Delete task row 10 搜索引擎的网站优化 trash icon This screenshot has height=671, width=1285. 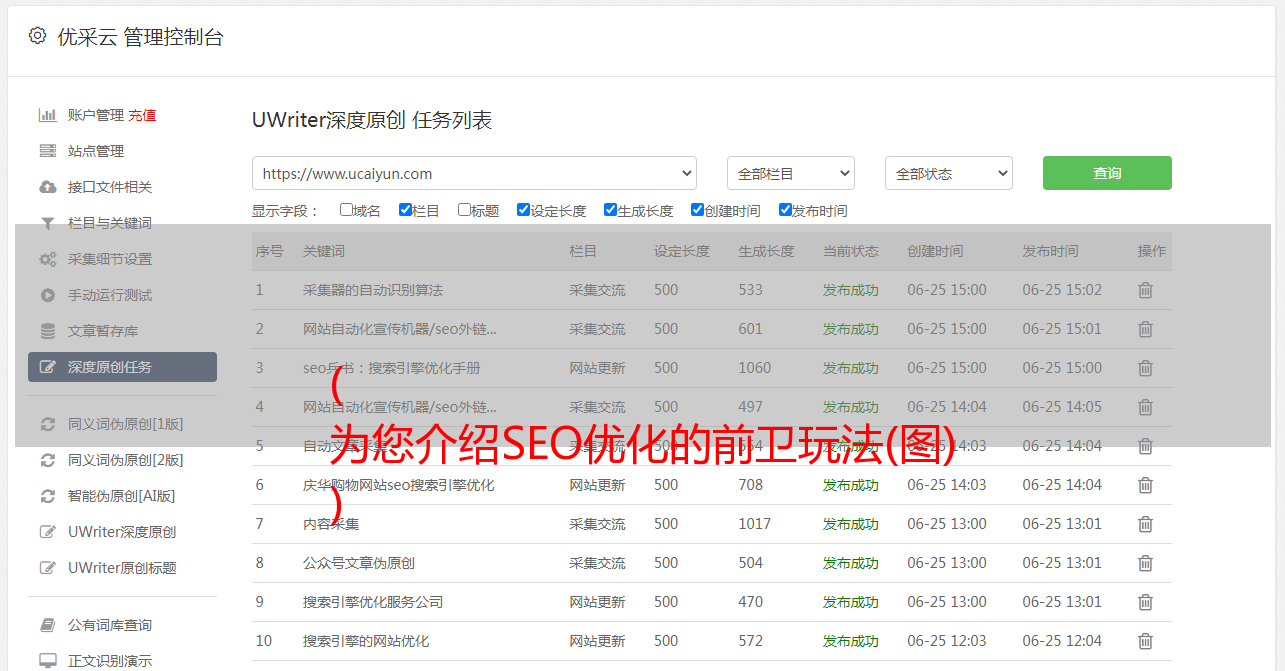pos(1145,641)
